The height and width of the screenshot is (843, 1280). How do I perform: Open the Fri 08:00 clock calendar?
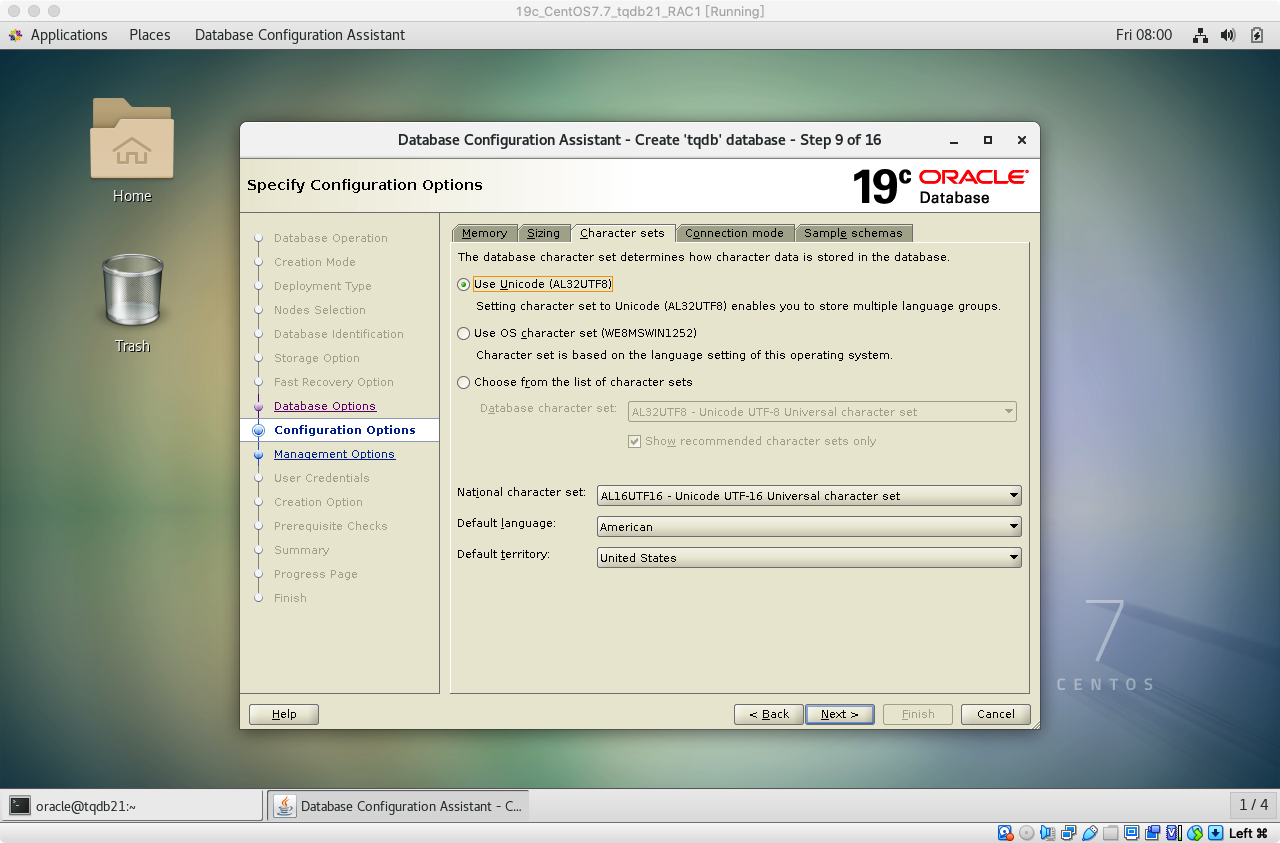1144,35
